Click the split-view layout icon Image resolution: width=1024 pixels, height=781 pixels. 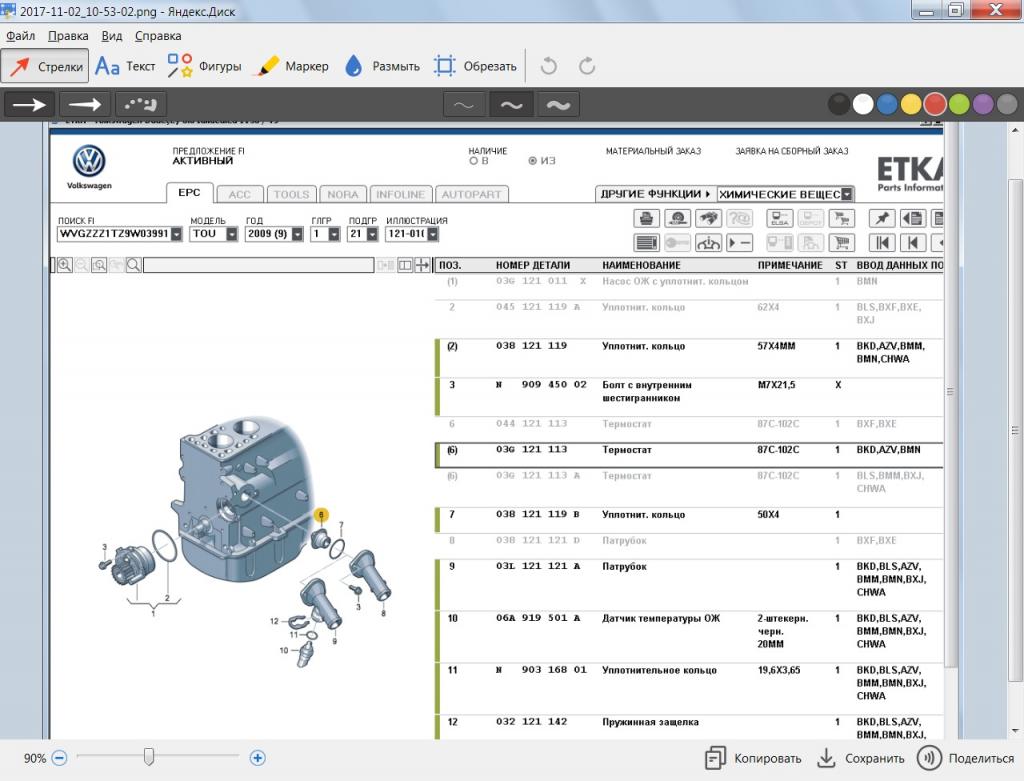(x=405, y=265)
